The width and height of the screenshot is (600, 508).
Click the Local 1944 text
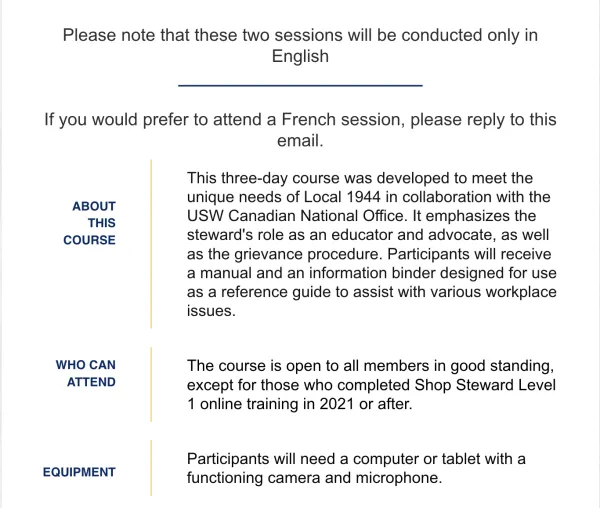[x=342, y=197]
